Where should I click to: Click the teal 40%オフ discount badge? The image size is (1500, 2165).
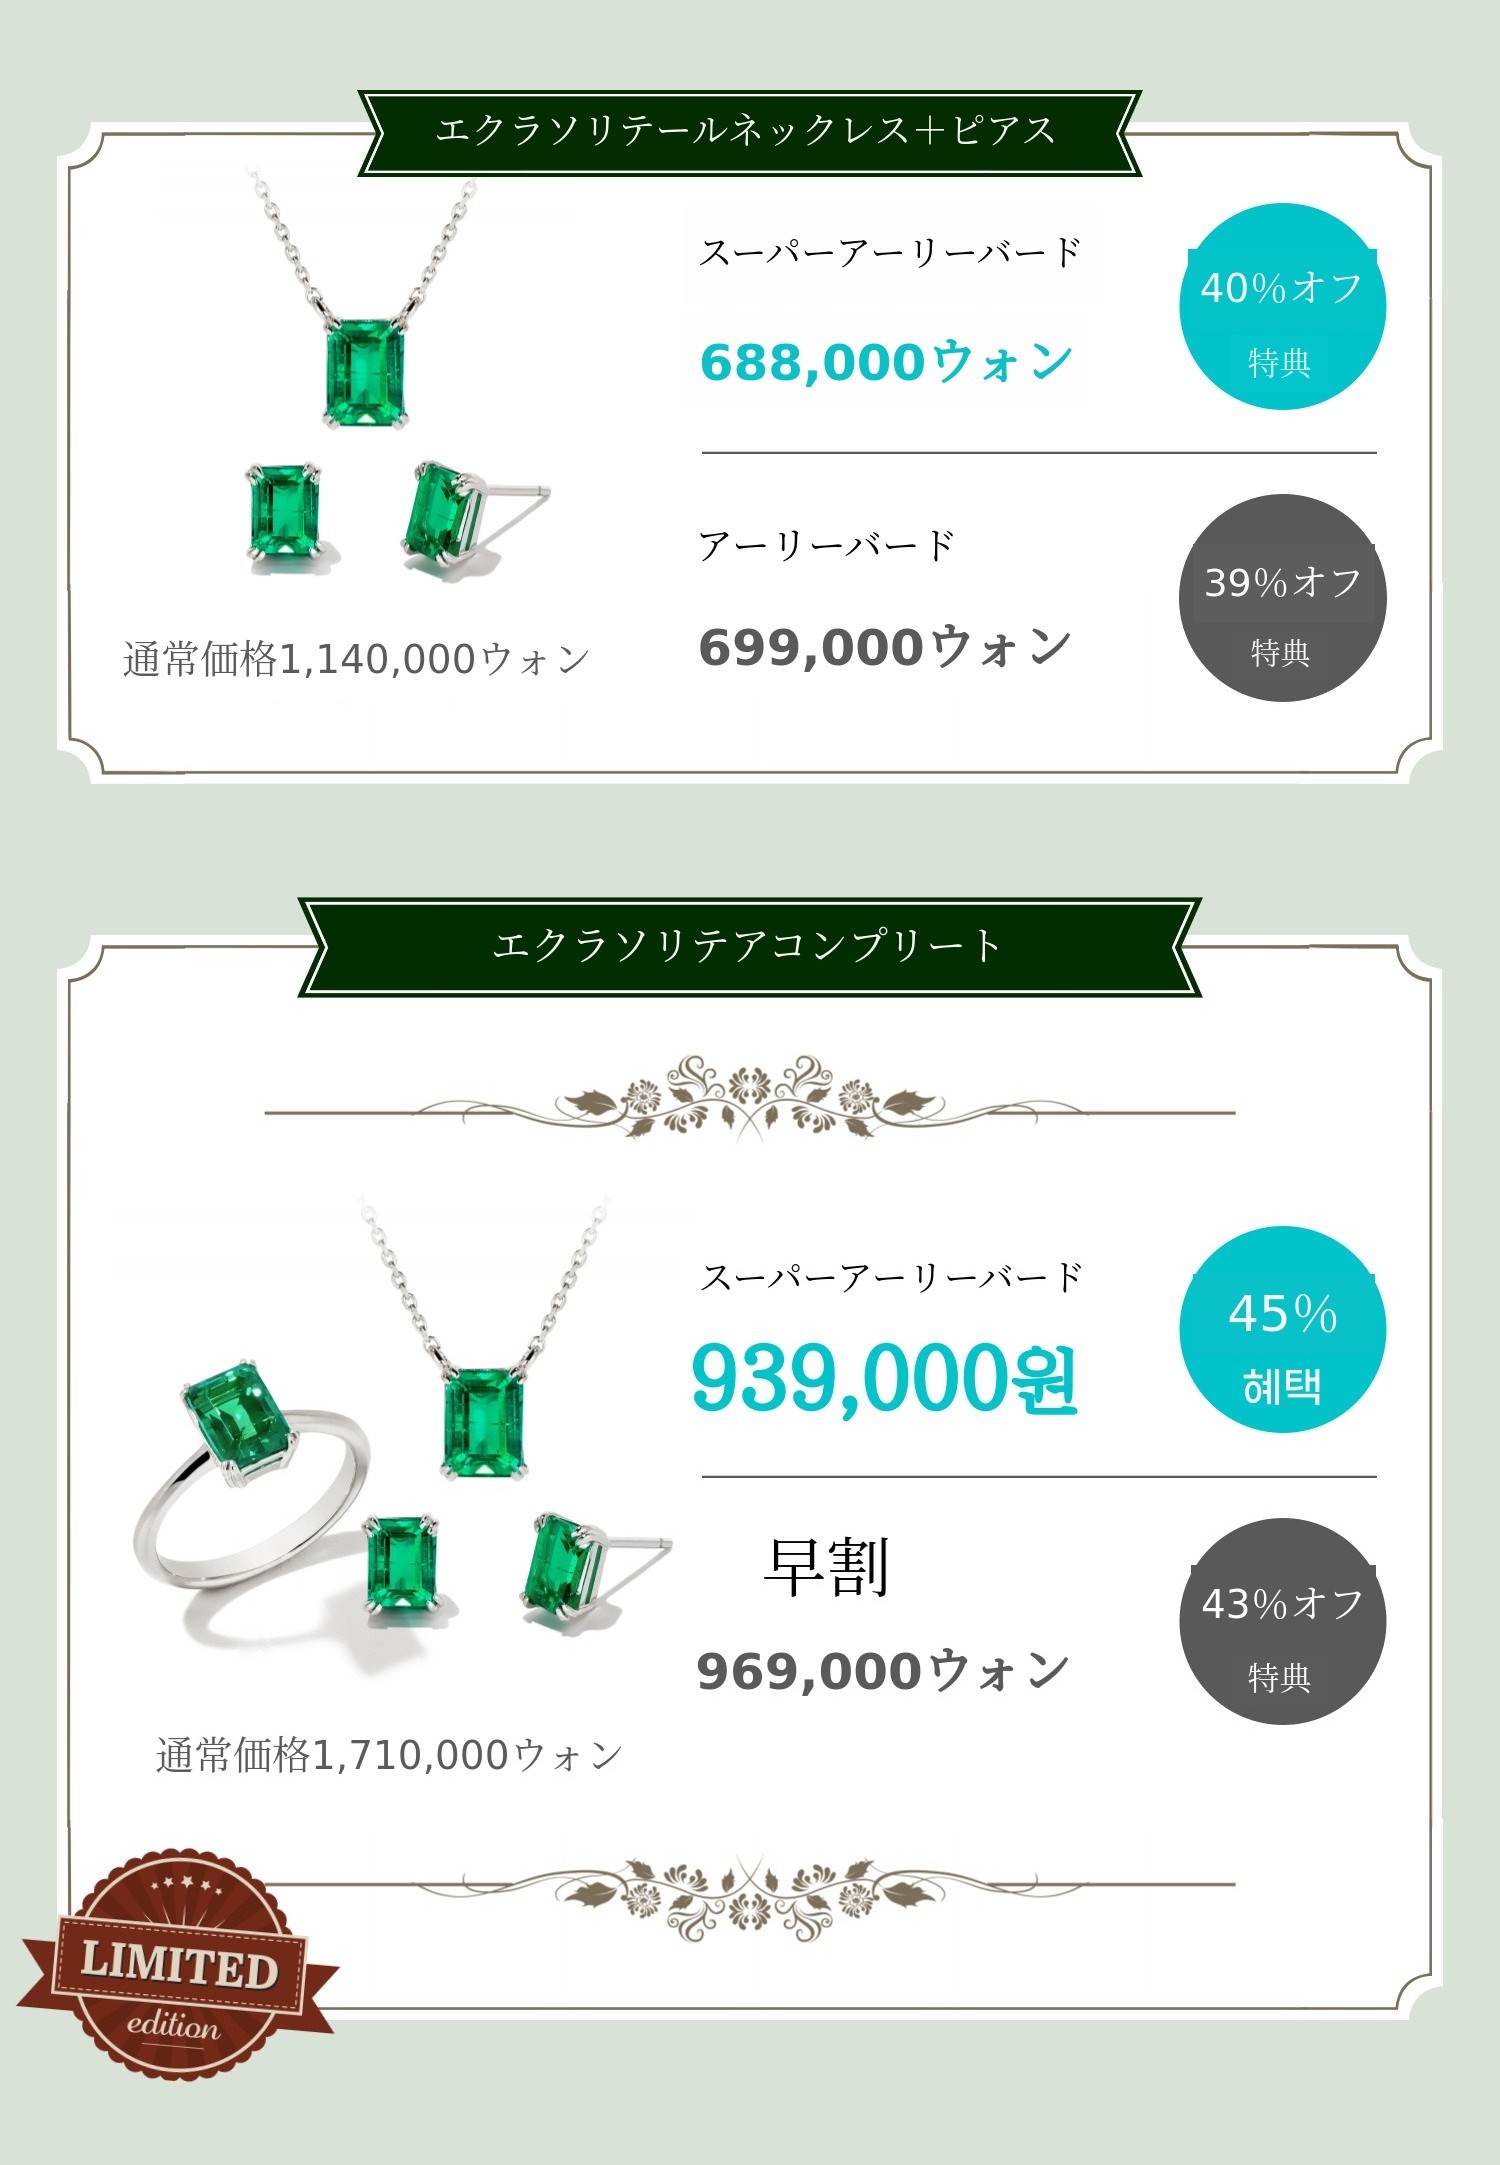pos(1282,307)
